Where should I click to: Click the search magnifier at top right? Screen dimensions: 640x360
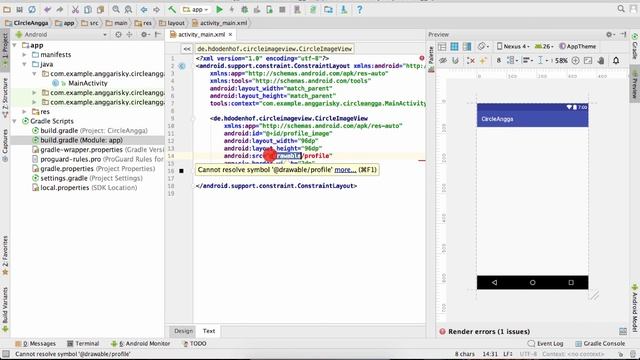pyautogui.click(x=621, y=9)
